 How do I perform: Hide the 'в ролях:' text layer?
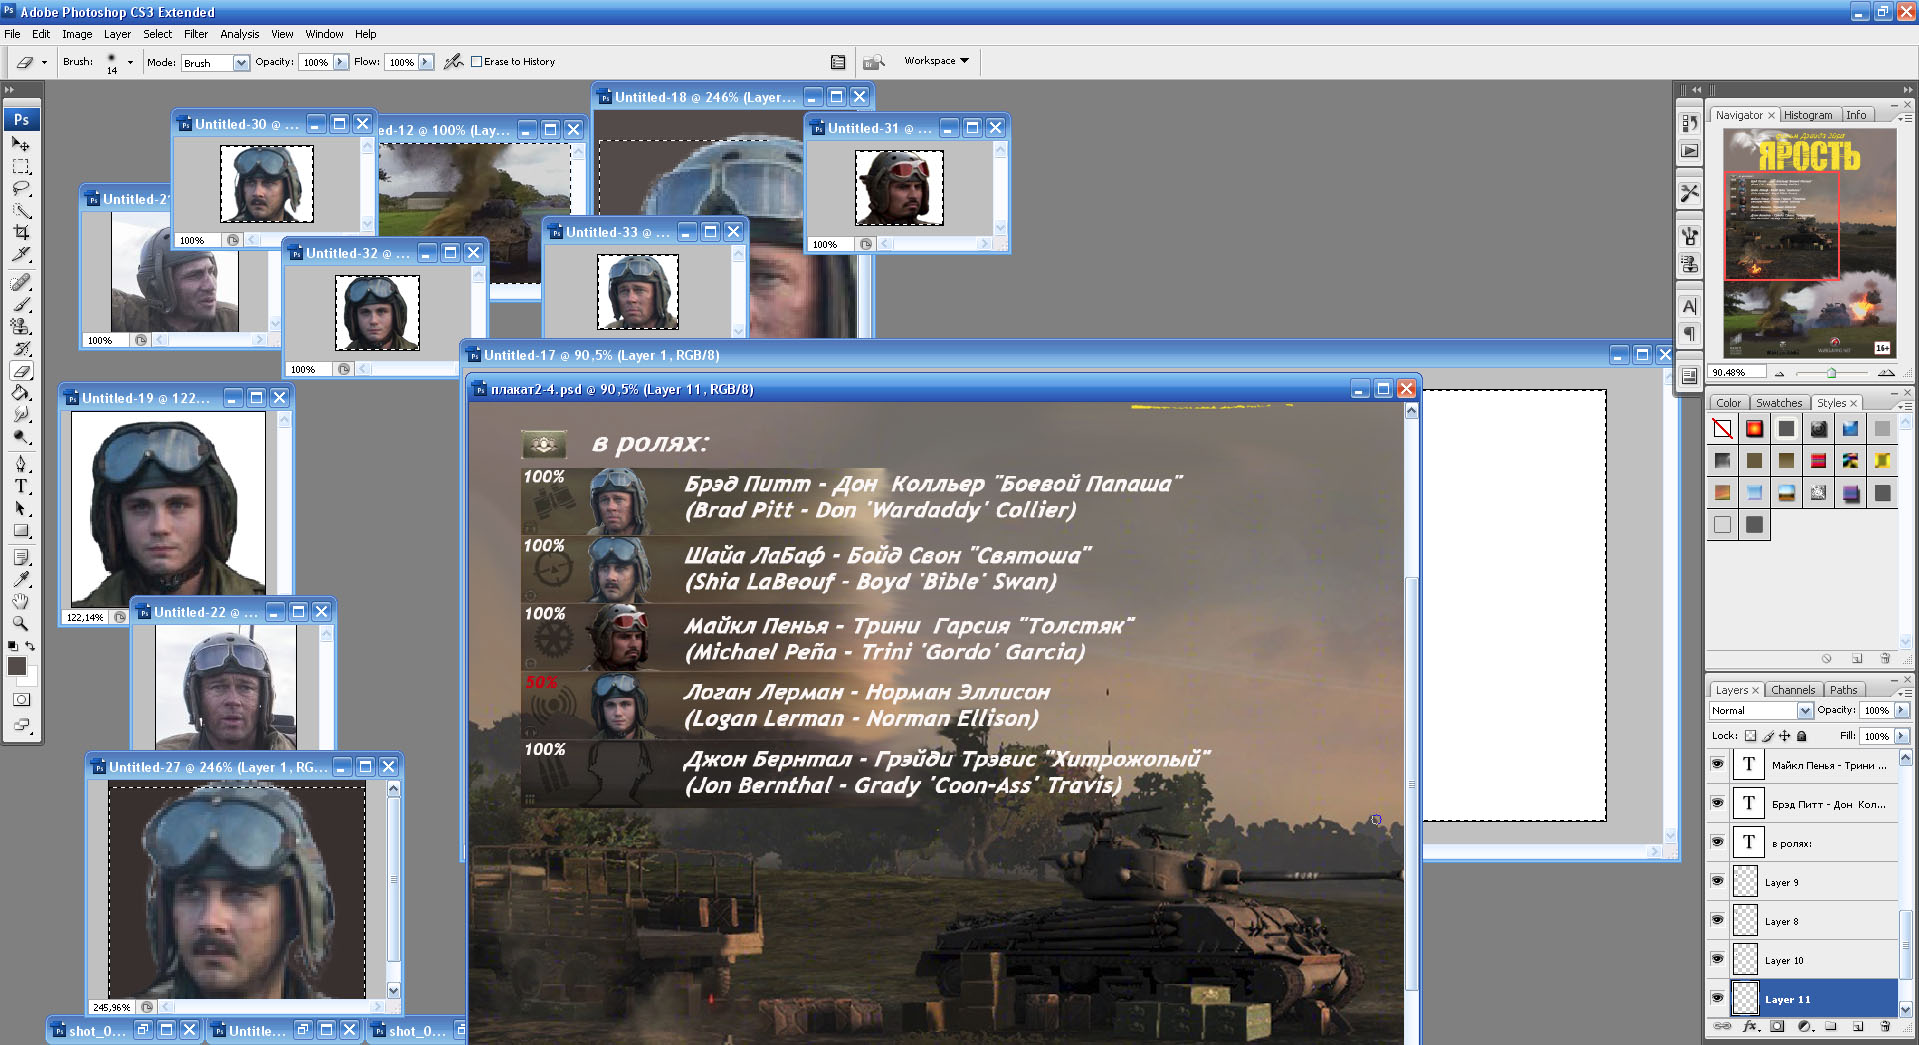(x=1718, y=842)
